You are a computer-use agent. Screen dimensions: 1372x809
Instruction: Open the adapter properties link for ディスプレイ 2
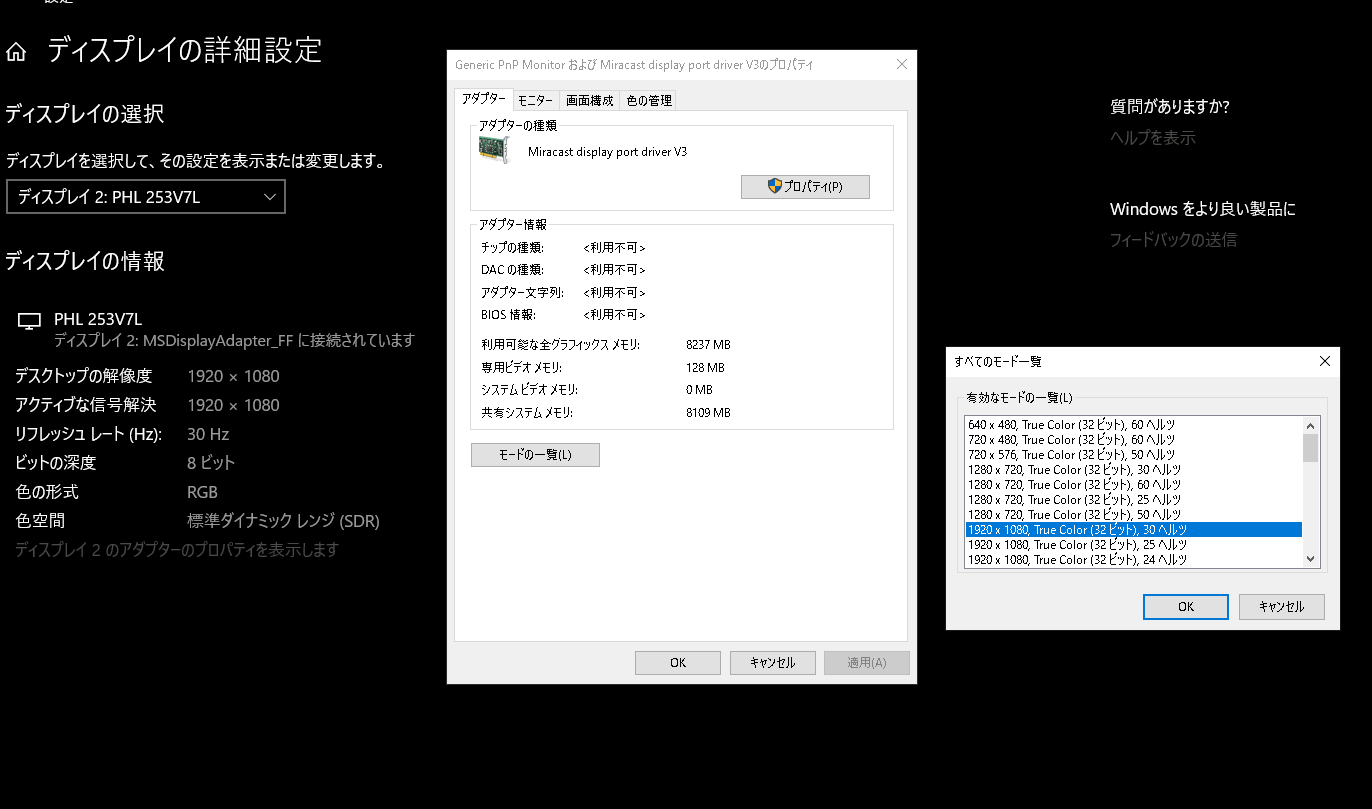coord(177,550)
